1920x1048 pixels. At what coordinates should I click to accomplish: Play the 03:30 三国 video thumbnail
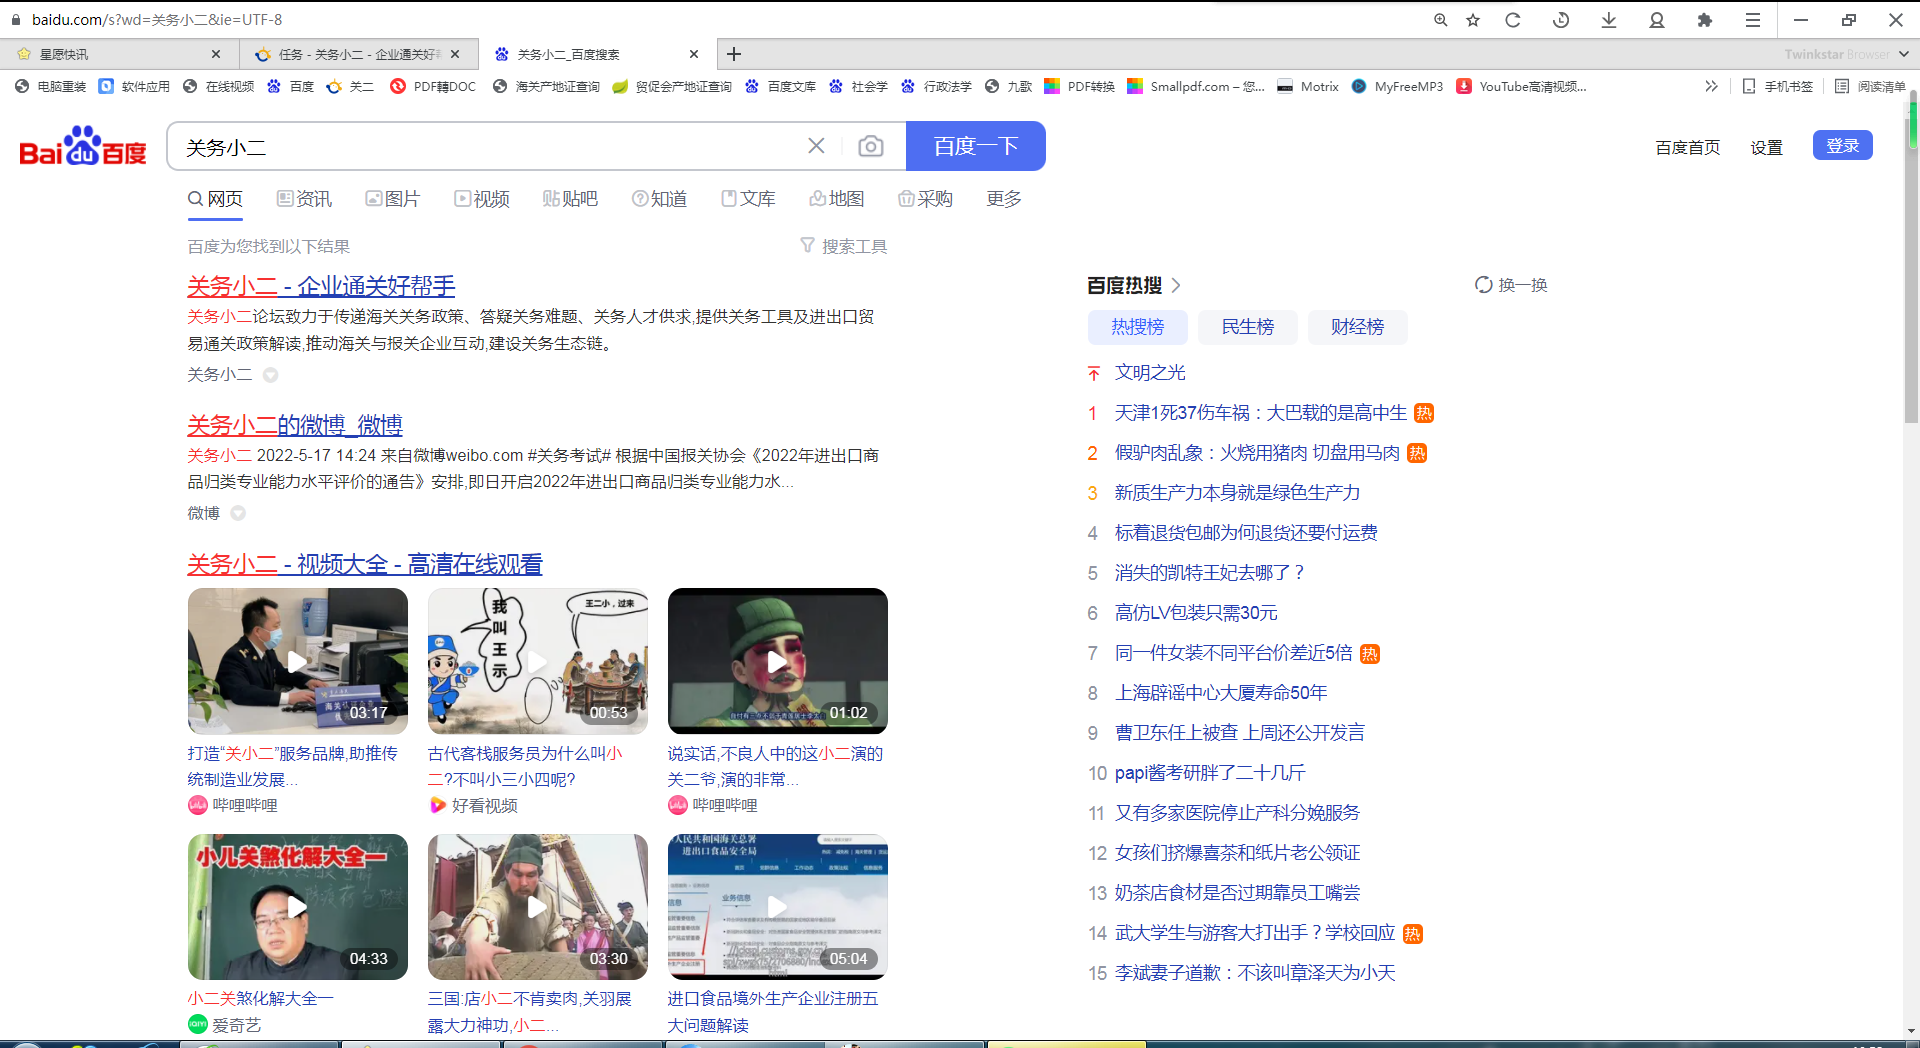coord(538,907)
